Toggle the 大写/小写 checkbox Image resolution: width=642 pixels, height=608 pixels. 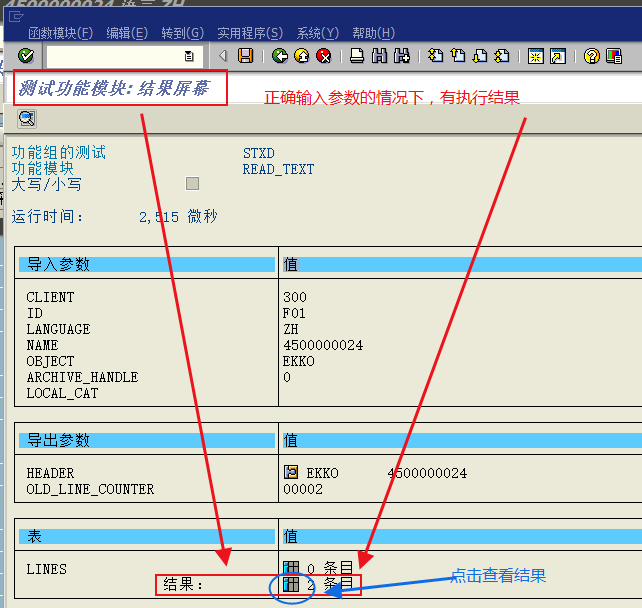pyautogui.click(x=192, y=183)
